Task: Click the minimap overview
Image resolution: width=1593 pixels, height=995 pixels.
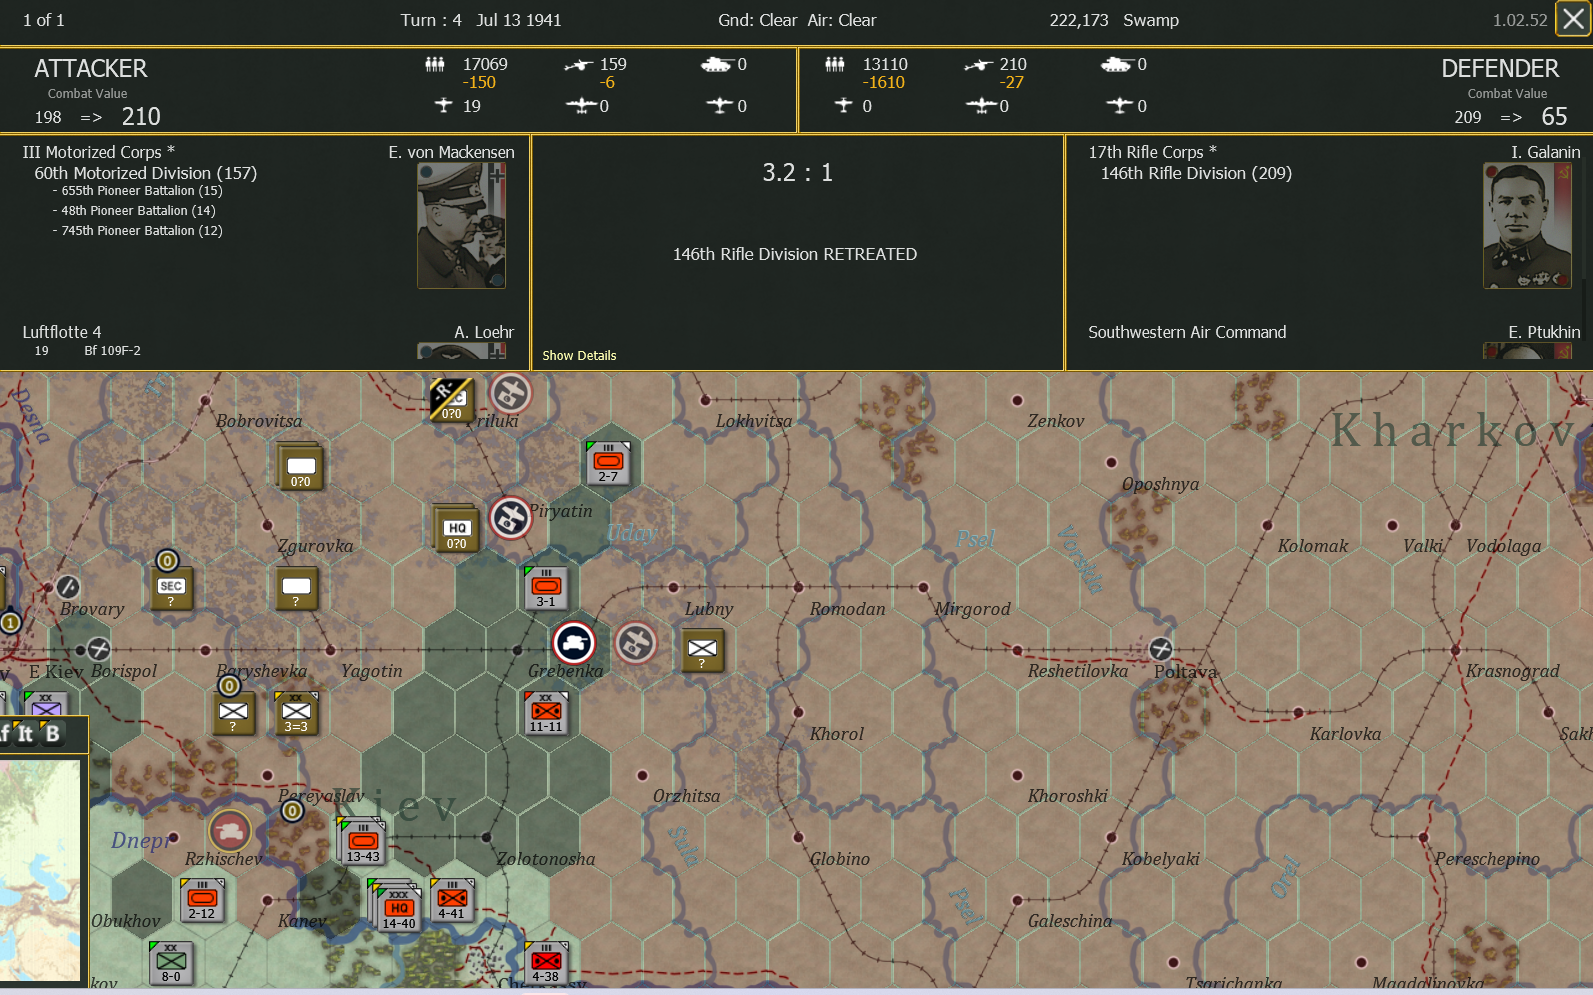Action: 40,870
